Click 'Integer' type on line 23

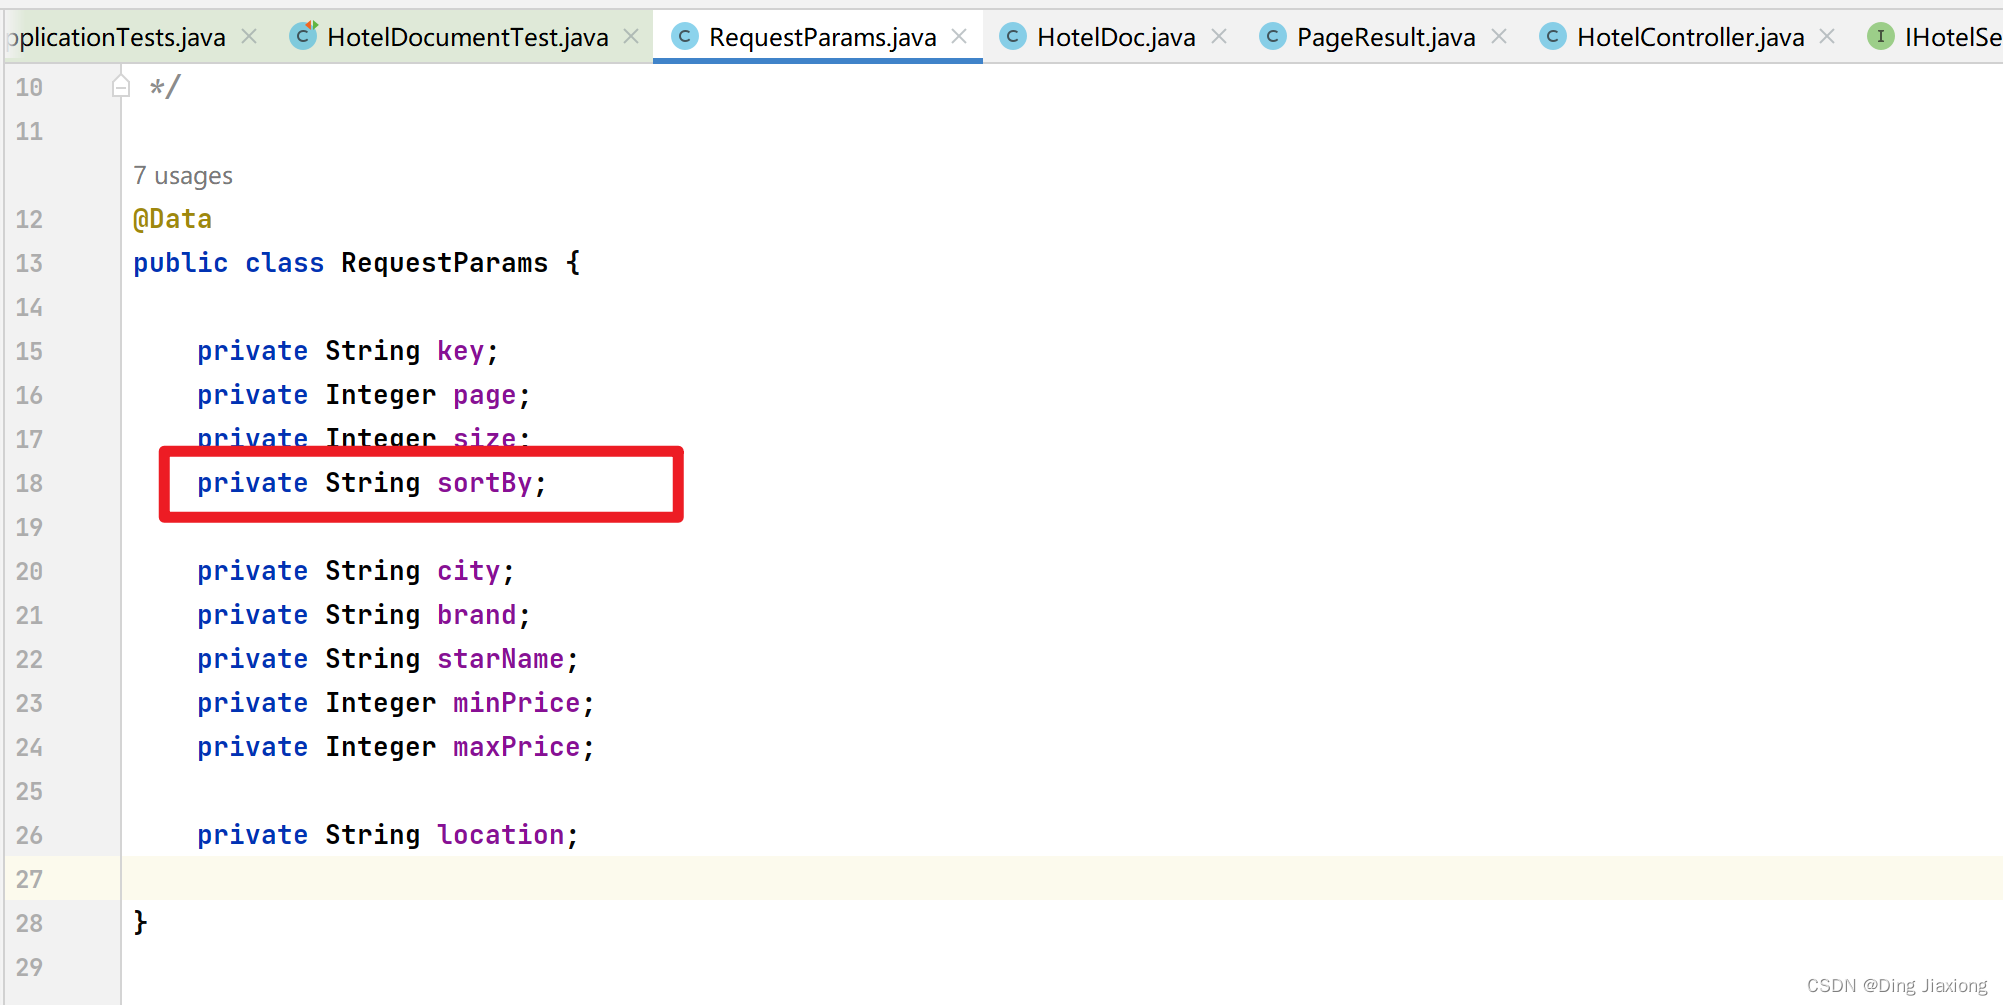381,703
